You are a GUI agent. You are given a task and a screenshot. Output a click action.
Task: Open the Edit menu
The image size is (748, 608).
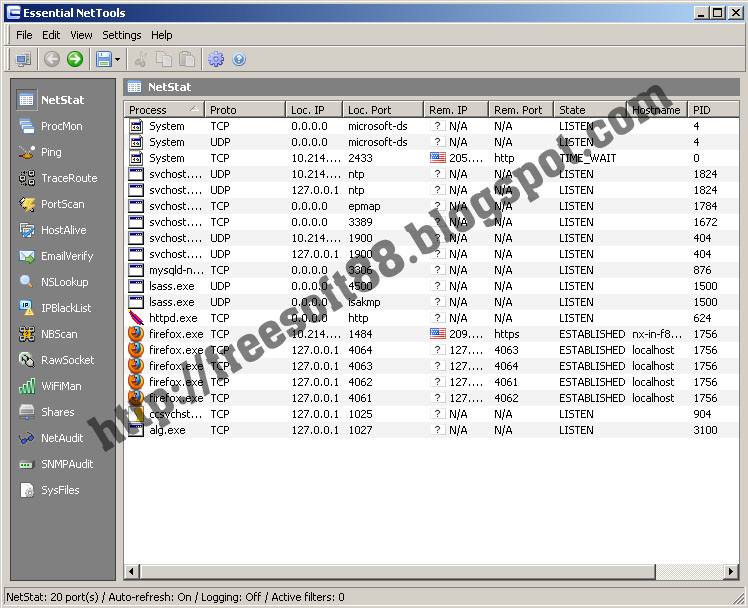pyautogui.click(x=51, y=35)
